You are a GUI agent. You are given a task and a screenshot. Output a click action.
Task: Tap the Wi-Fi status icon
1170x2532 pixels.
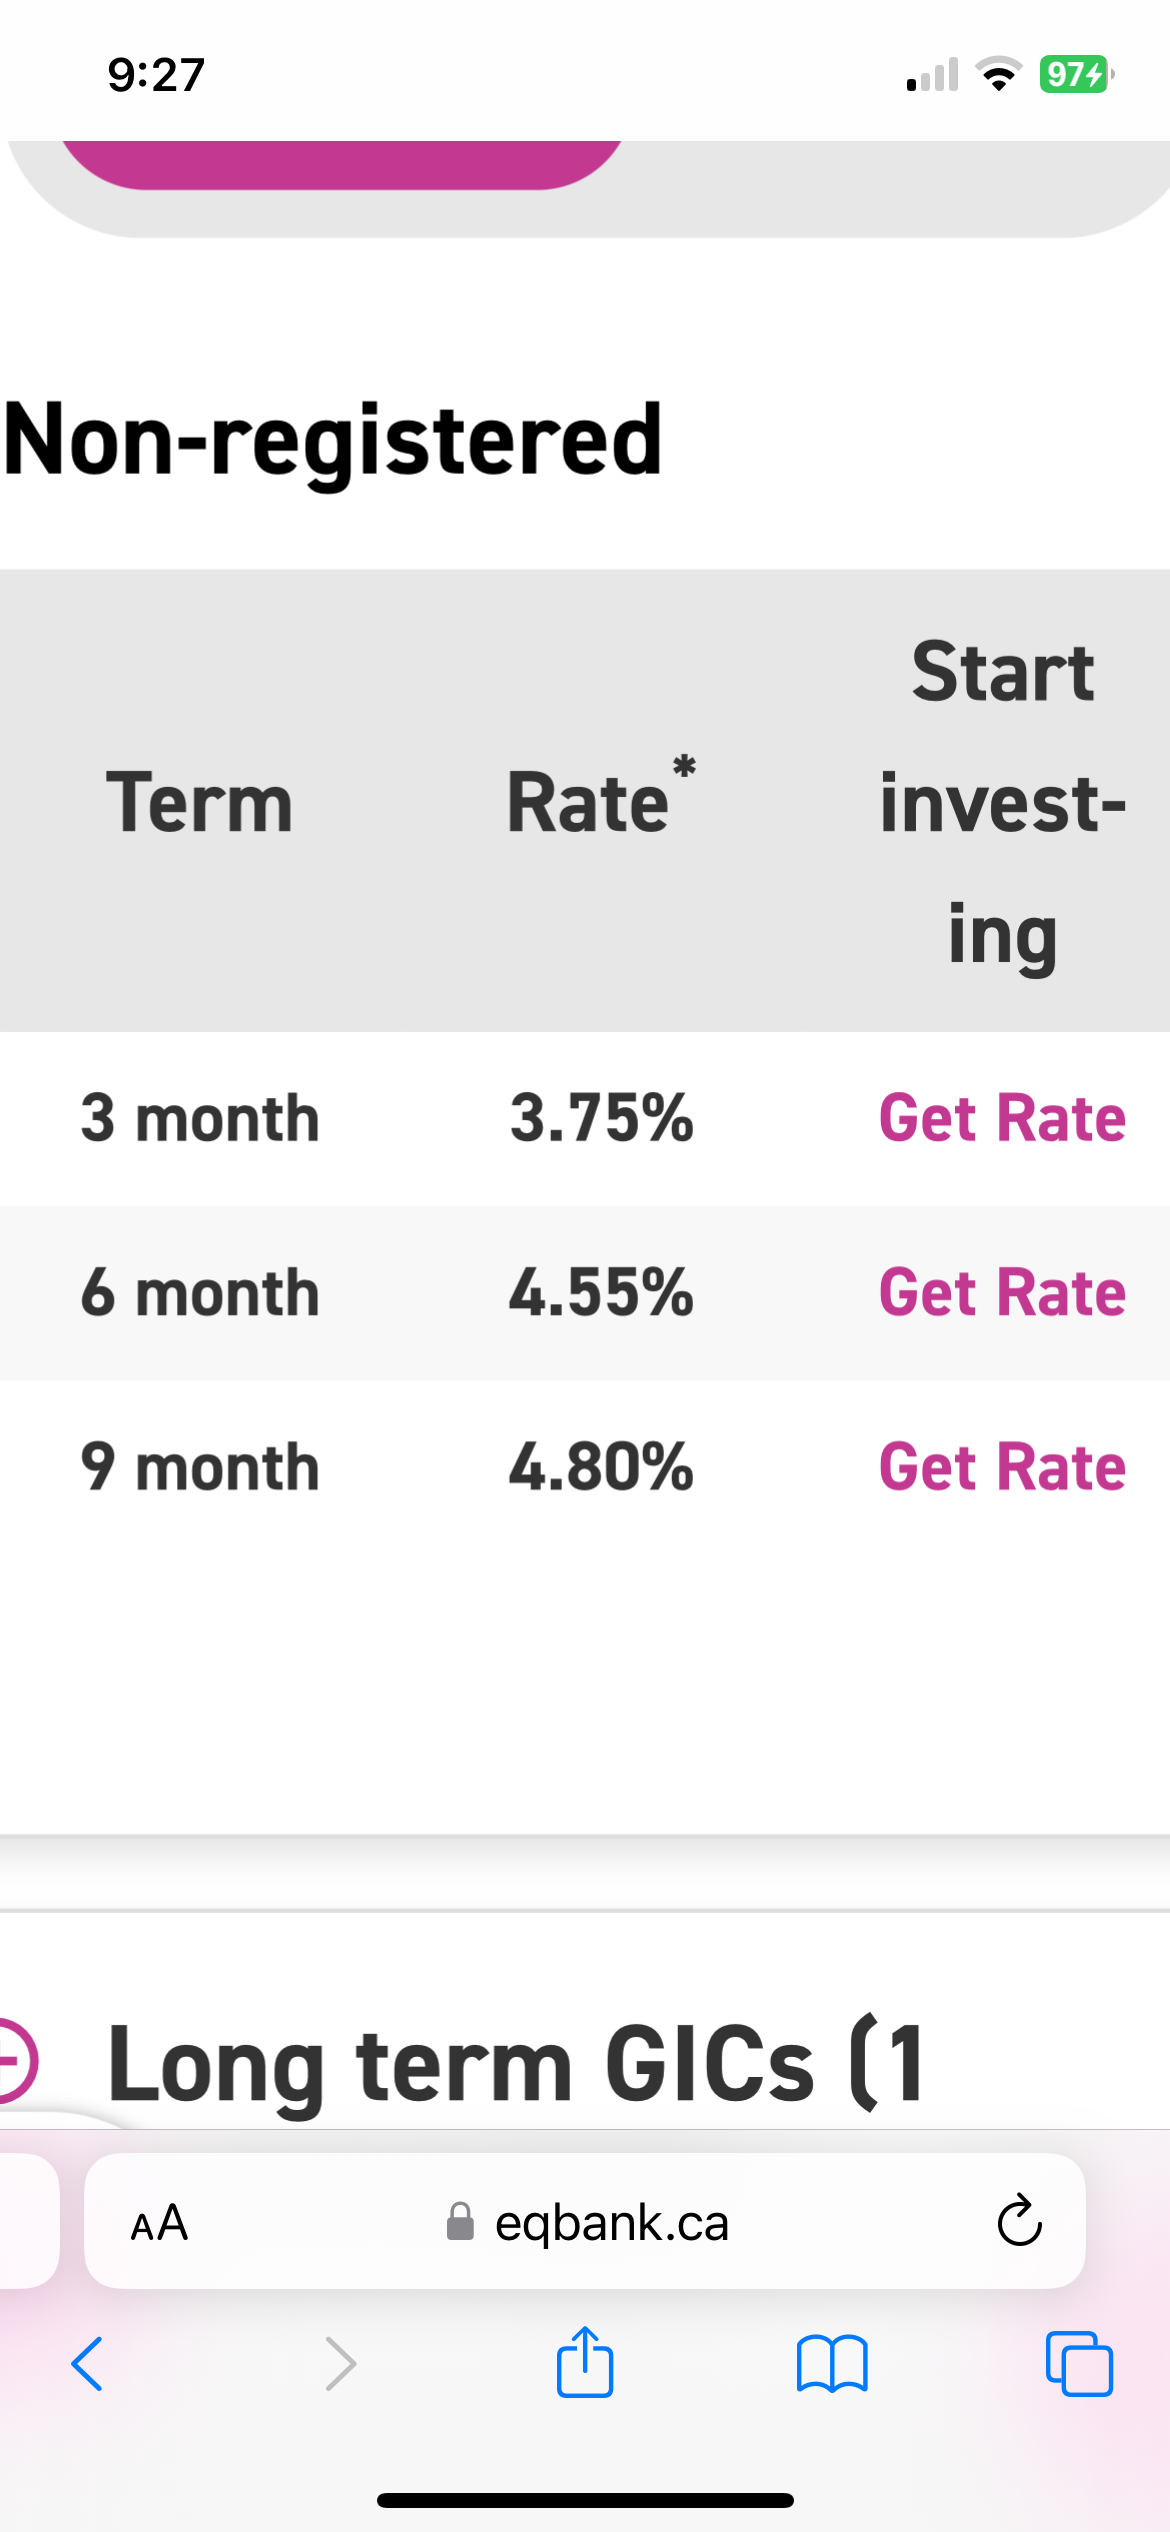(997, 74)
